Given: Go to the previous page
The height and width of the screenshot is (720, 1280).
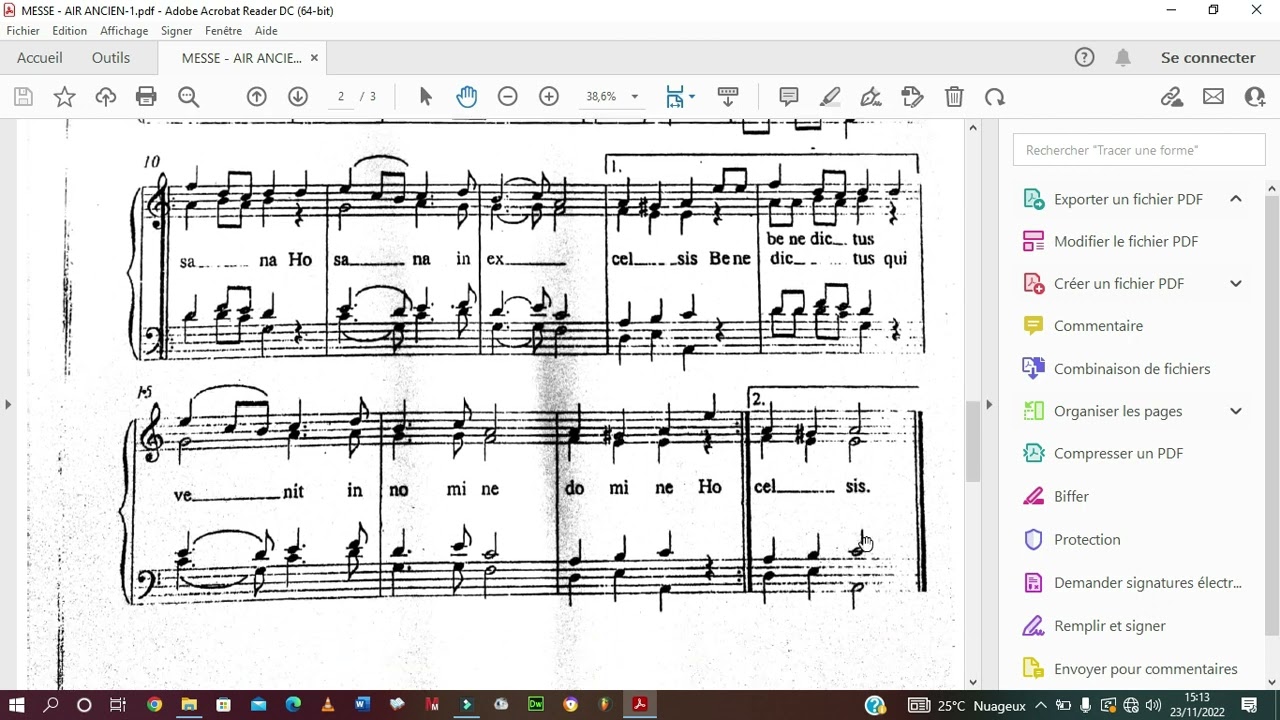Looking at the screenshot, I should 257,97.
